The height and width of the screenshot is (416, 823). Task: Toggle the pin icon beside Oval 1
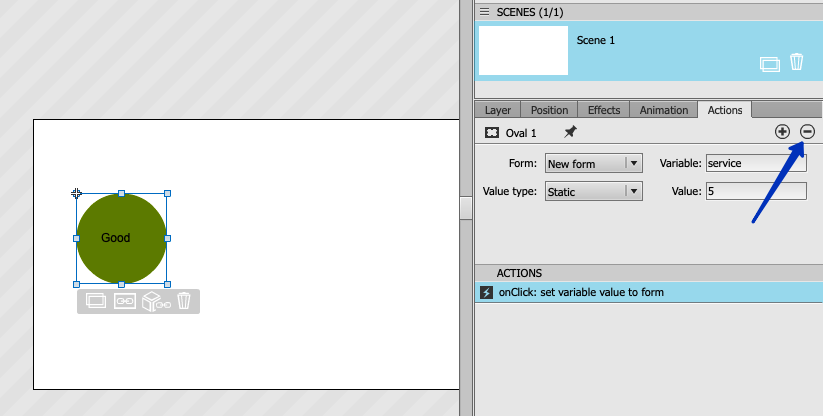pos(570,132)
